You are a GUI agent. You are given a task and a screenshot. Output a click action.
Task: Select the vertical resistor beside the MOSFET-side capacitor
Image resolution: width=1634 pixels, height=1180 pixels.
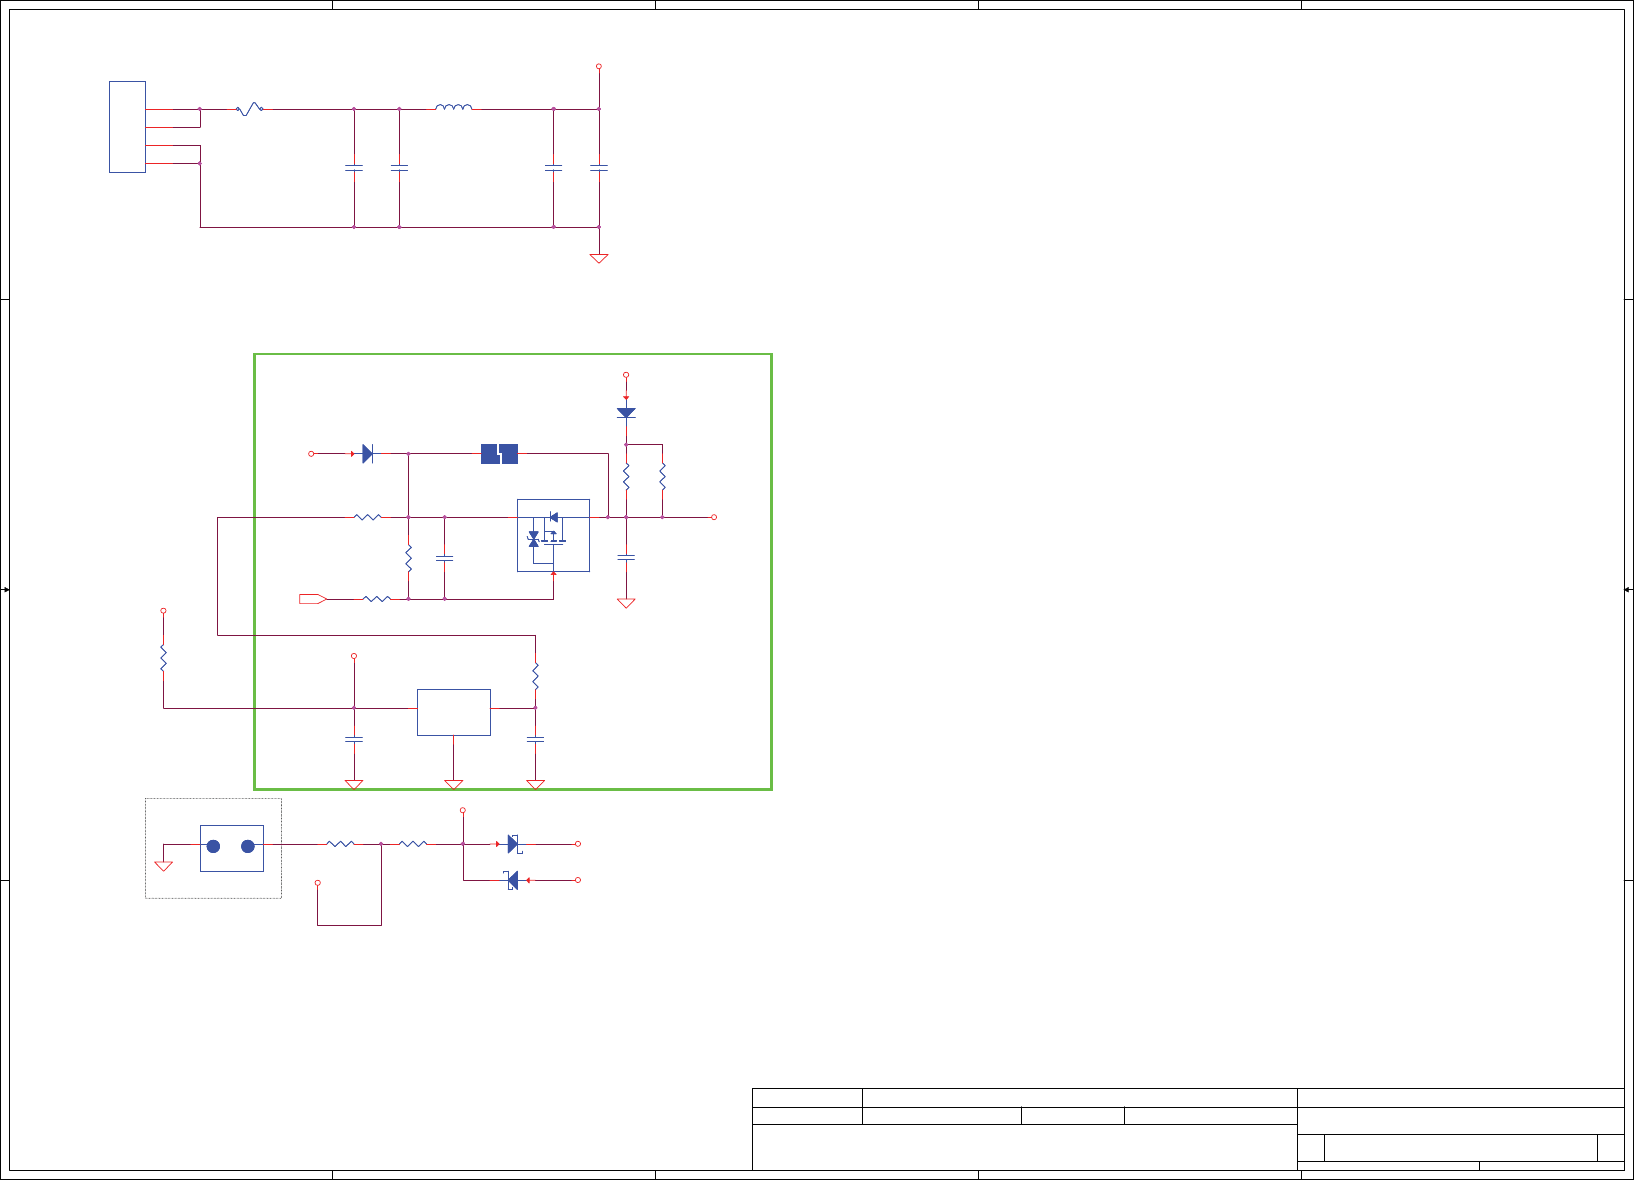[x=408, y=558]
